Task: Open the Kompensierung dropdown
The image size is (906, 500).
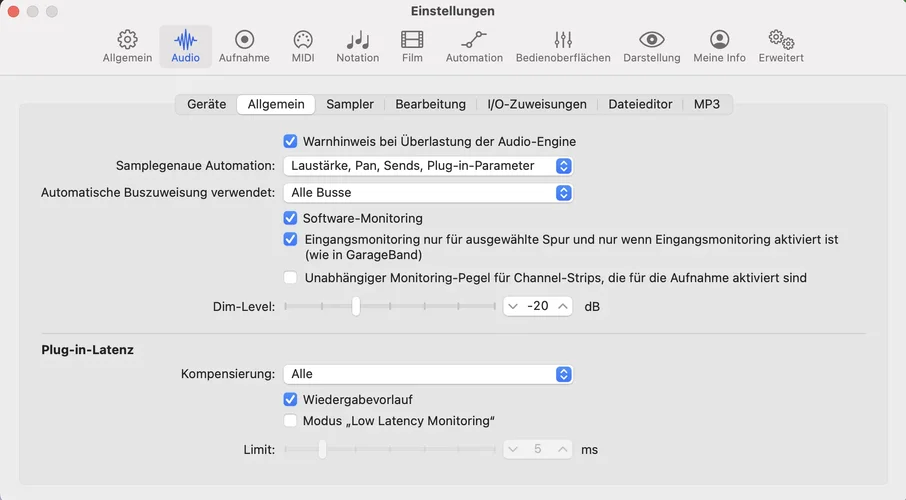Action: (x=428, y=374)
